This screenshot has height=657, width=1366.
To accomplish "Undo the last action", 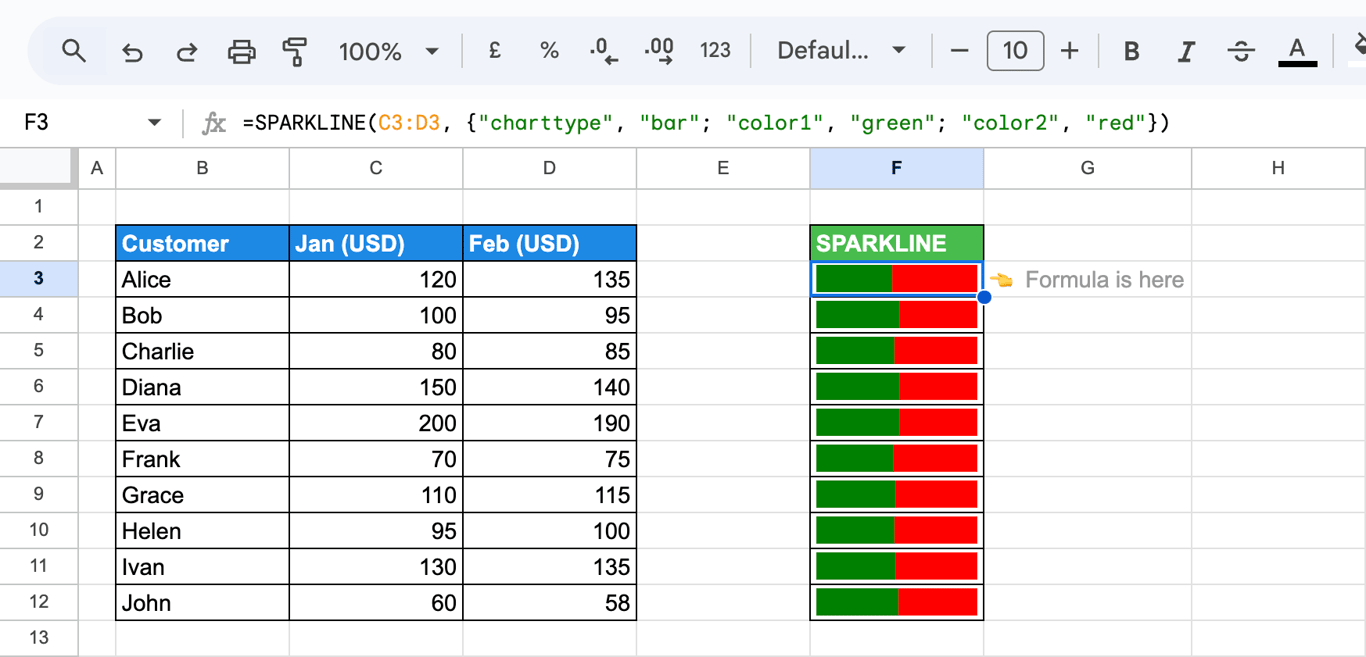I will pyautogui.click(x=132, y=51).
